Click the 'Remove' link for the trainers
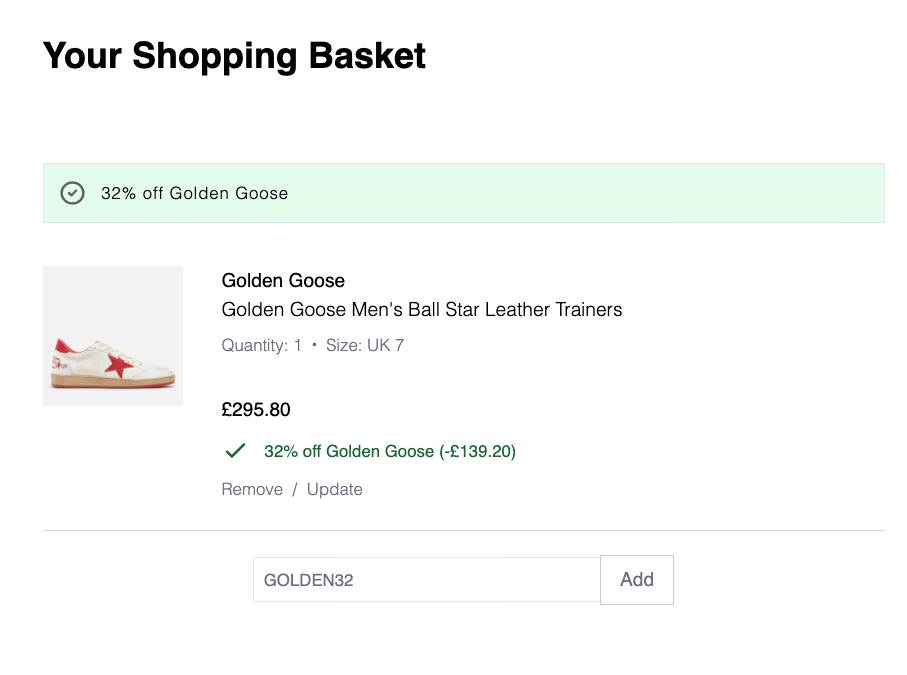 252,489
